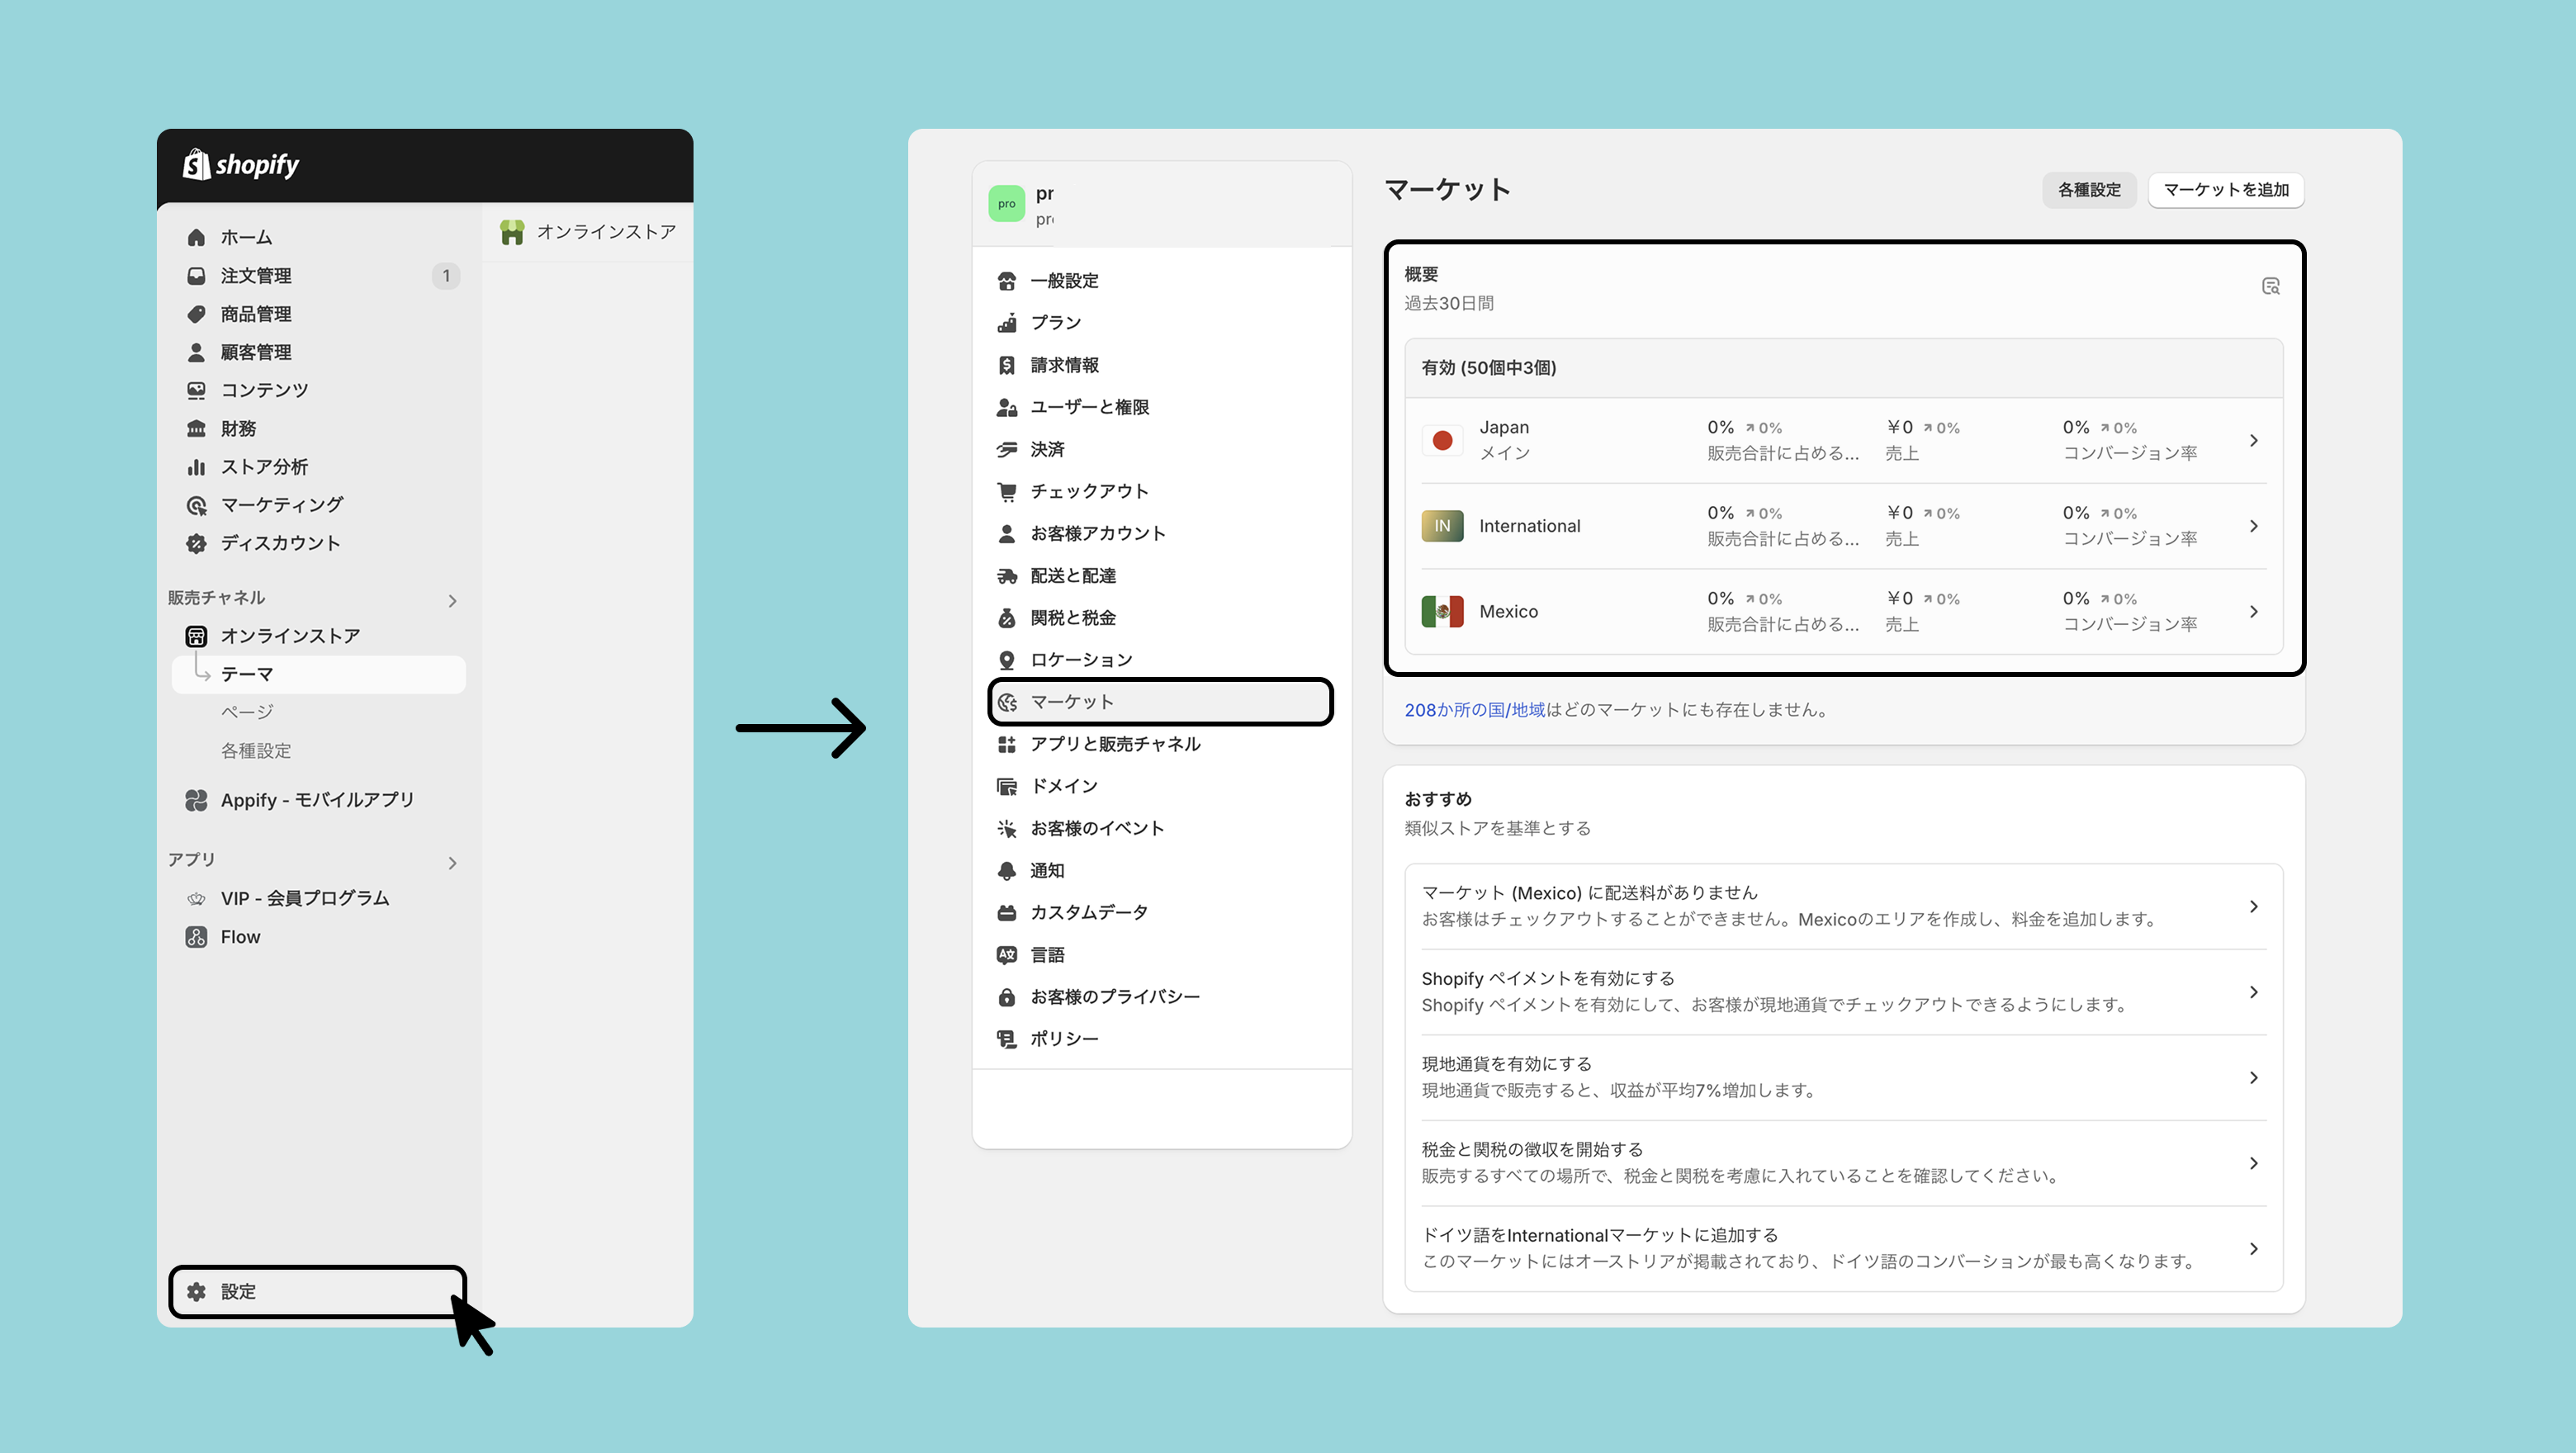Click the green pro store avatar

(x=1006, y=204)
